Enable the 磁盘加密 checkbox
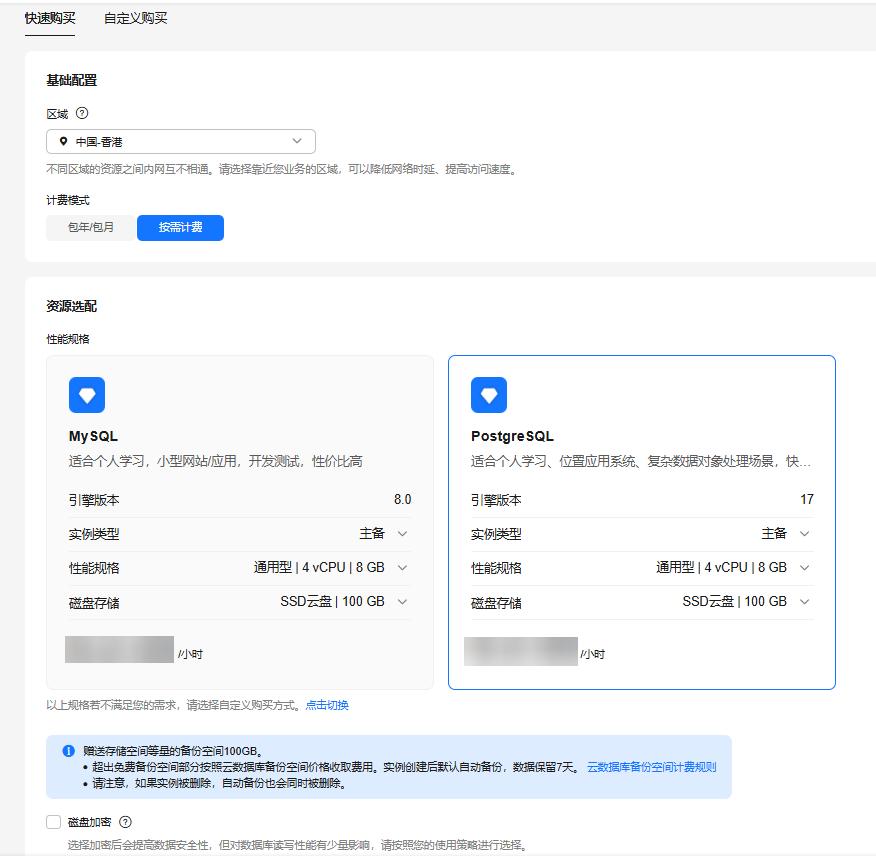The image size is (876, 859). tap(54, 822)
